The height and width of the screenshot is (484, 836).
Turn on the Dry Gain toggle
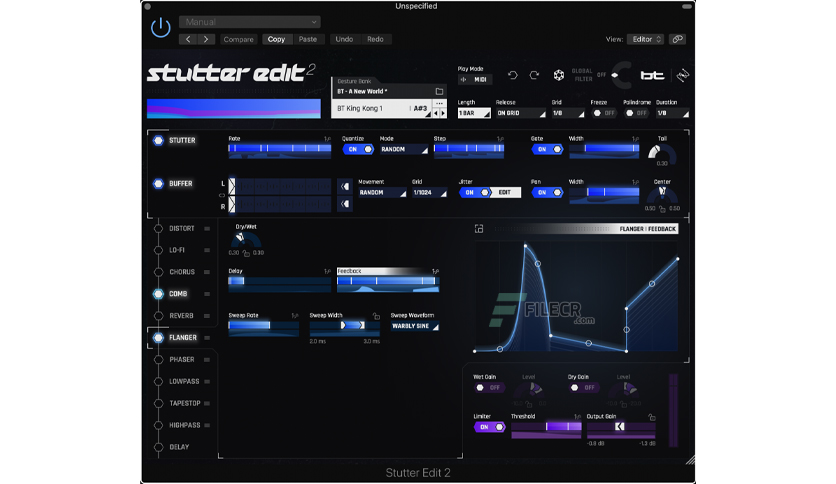[583, 388]
